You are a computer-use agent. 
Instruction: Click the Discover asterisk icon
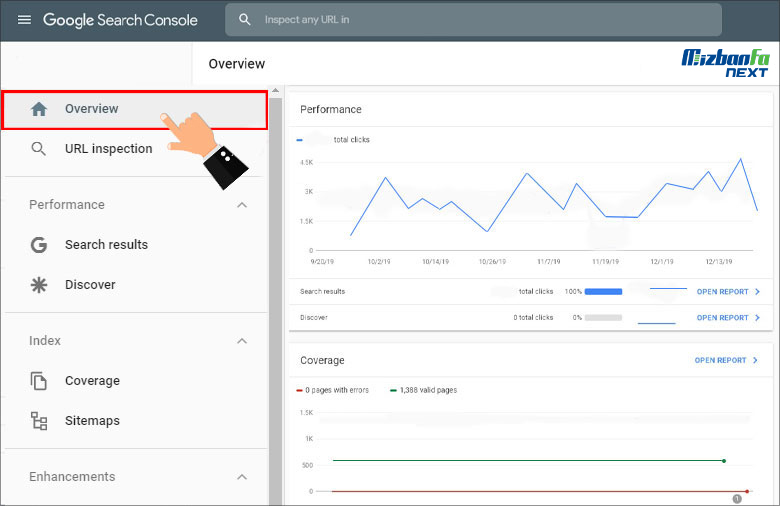[39, 285]
